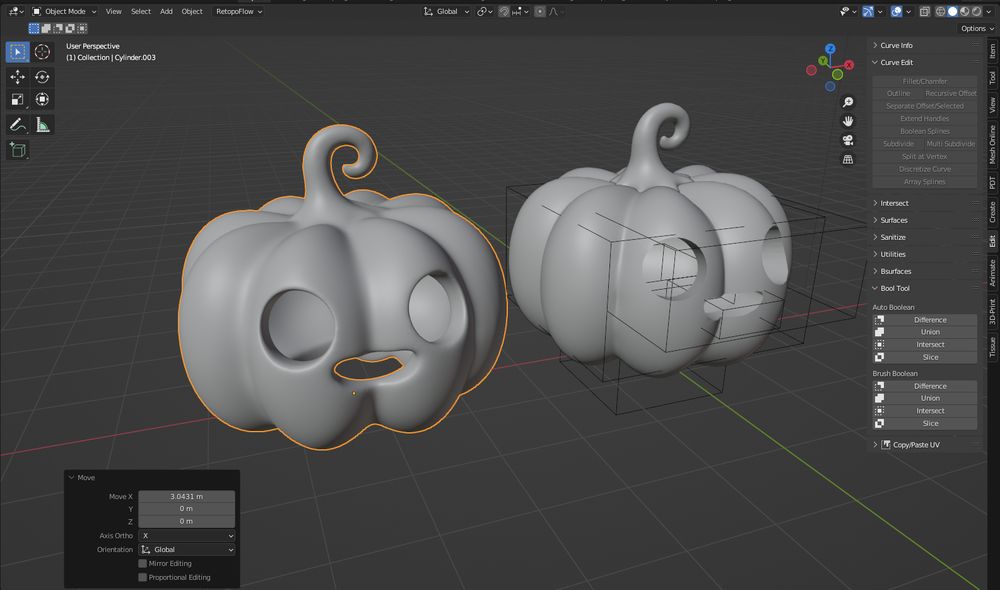1000x590 pixels.
Task: Select the Measure tool
Action: coord(42,124)
